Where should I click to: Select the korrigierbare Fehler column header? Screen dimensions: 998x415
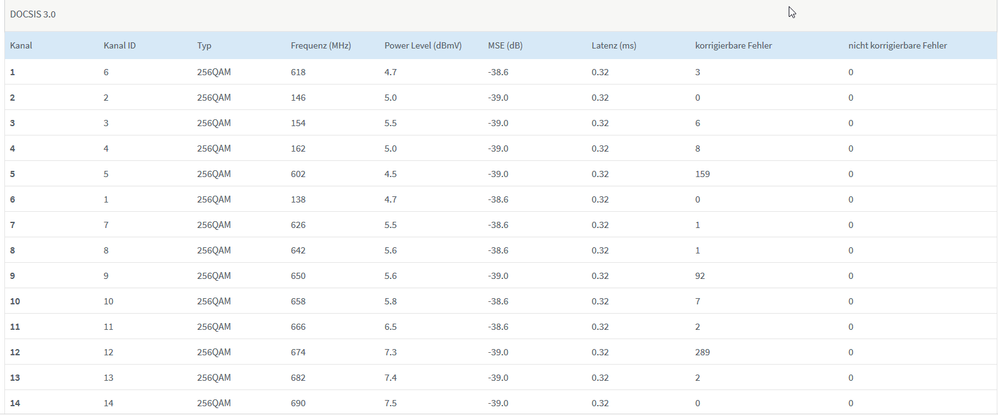pyautogui.click(x=733, y=46)
